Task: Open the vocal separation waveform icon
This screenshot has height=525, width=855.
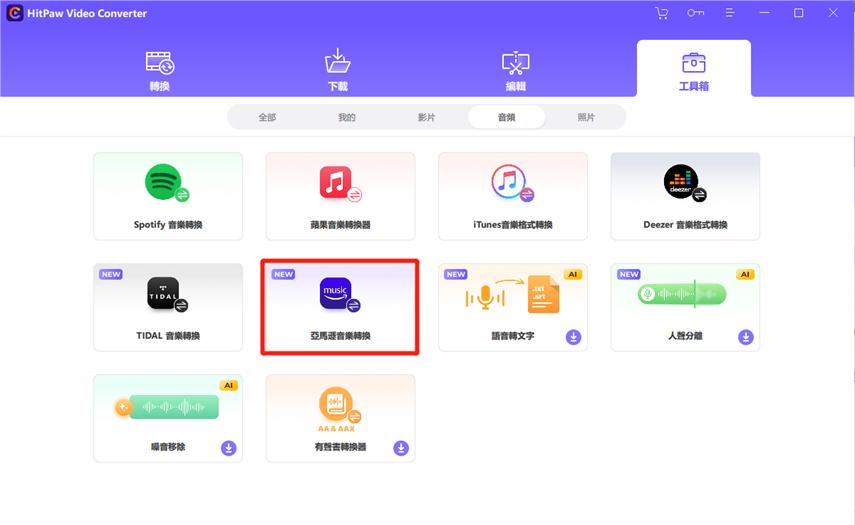Action: pos(682,294)
